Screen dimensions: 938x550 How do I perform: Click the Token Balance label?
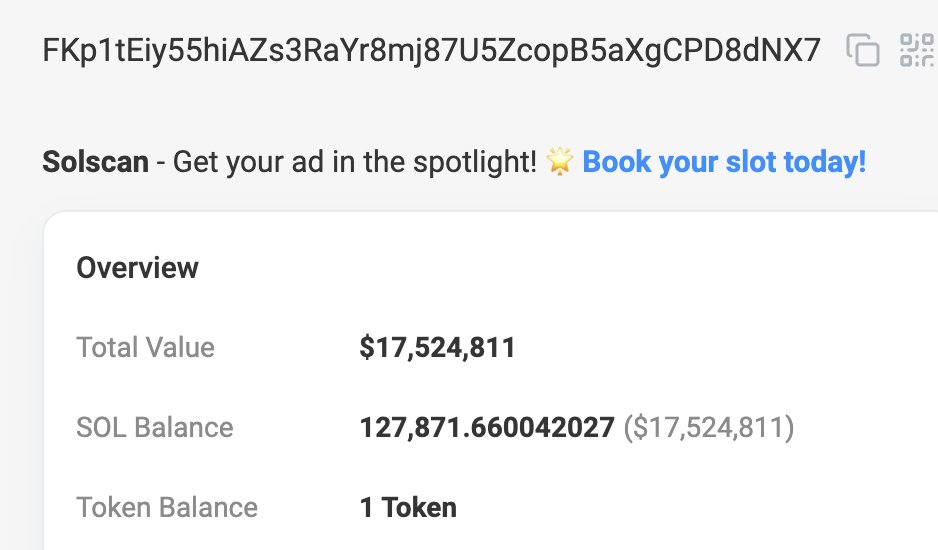tap(167, 507)
